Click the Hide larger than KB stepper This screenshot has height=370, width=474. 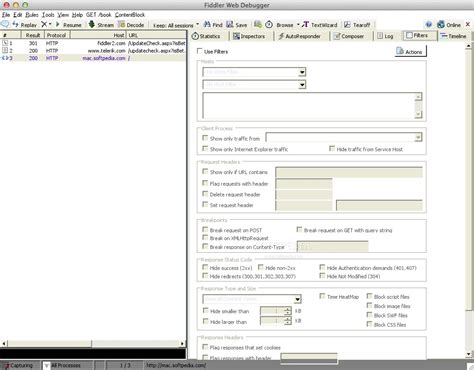pos(288,321)
